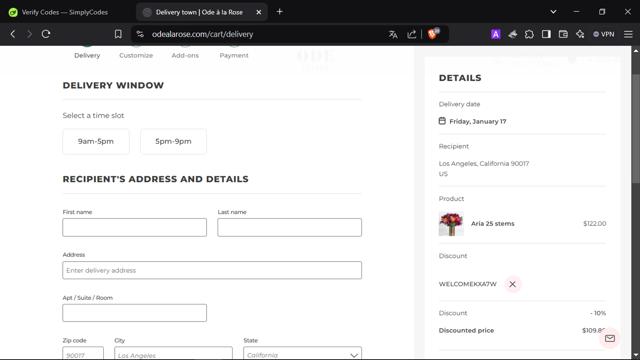Click the WELCOMEKXA7W code text
The image size is (640, 360).
click(x=468, y=284)
